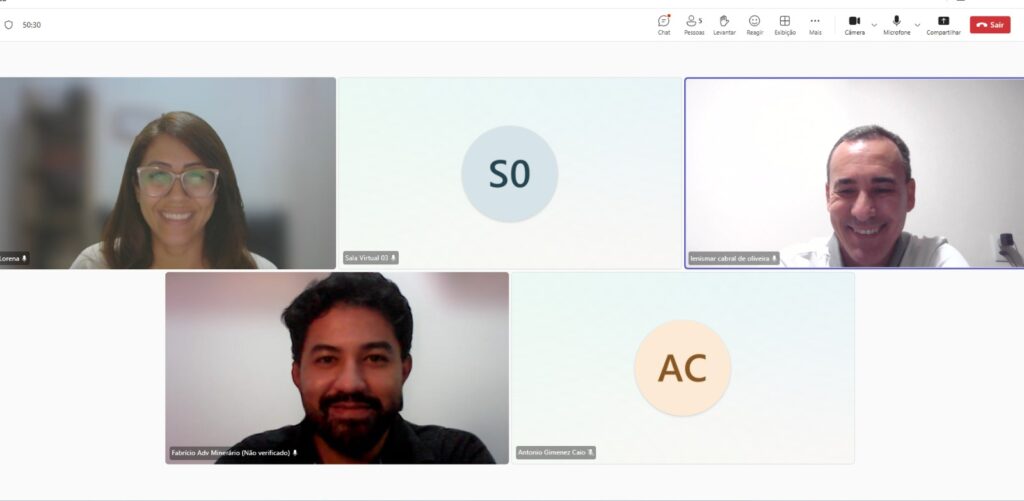1024x501 pixels.
Task: Click the S0 avatar circle
Action: (509, 174)
